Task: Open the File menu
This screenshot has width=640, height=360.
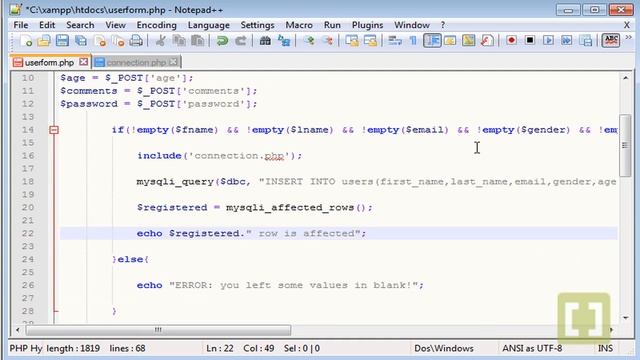Action: pyautogui.click(x=21, y=25)
